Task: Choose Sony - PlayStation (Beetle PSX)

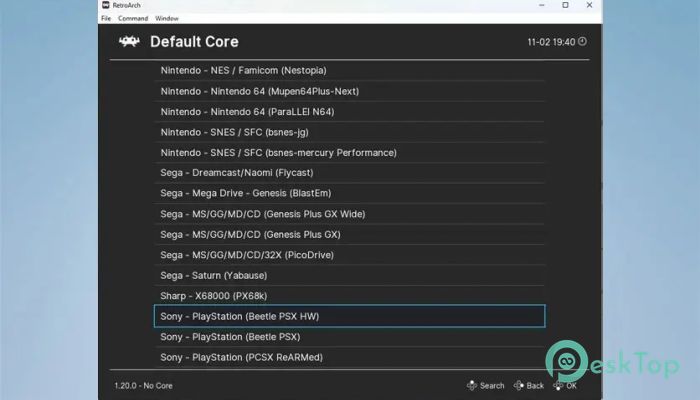Action: [x=350, y=337]
